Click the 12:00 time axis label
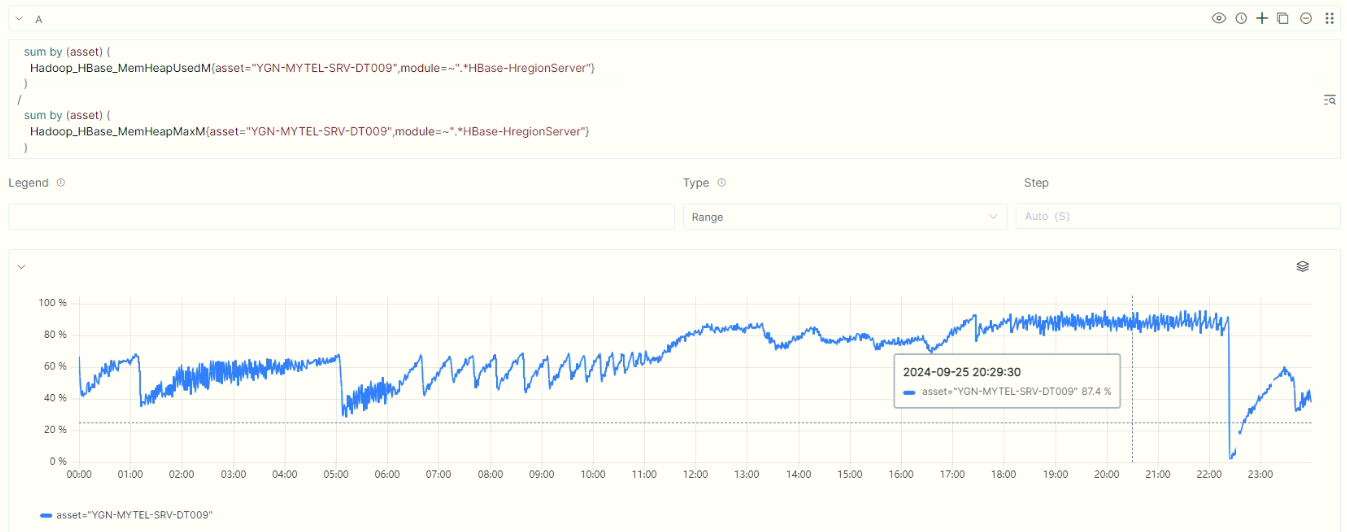The width and height of the screenshot is (1347, 532). click(696, 474)
